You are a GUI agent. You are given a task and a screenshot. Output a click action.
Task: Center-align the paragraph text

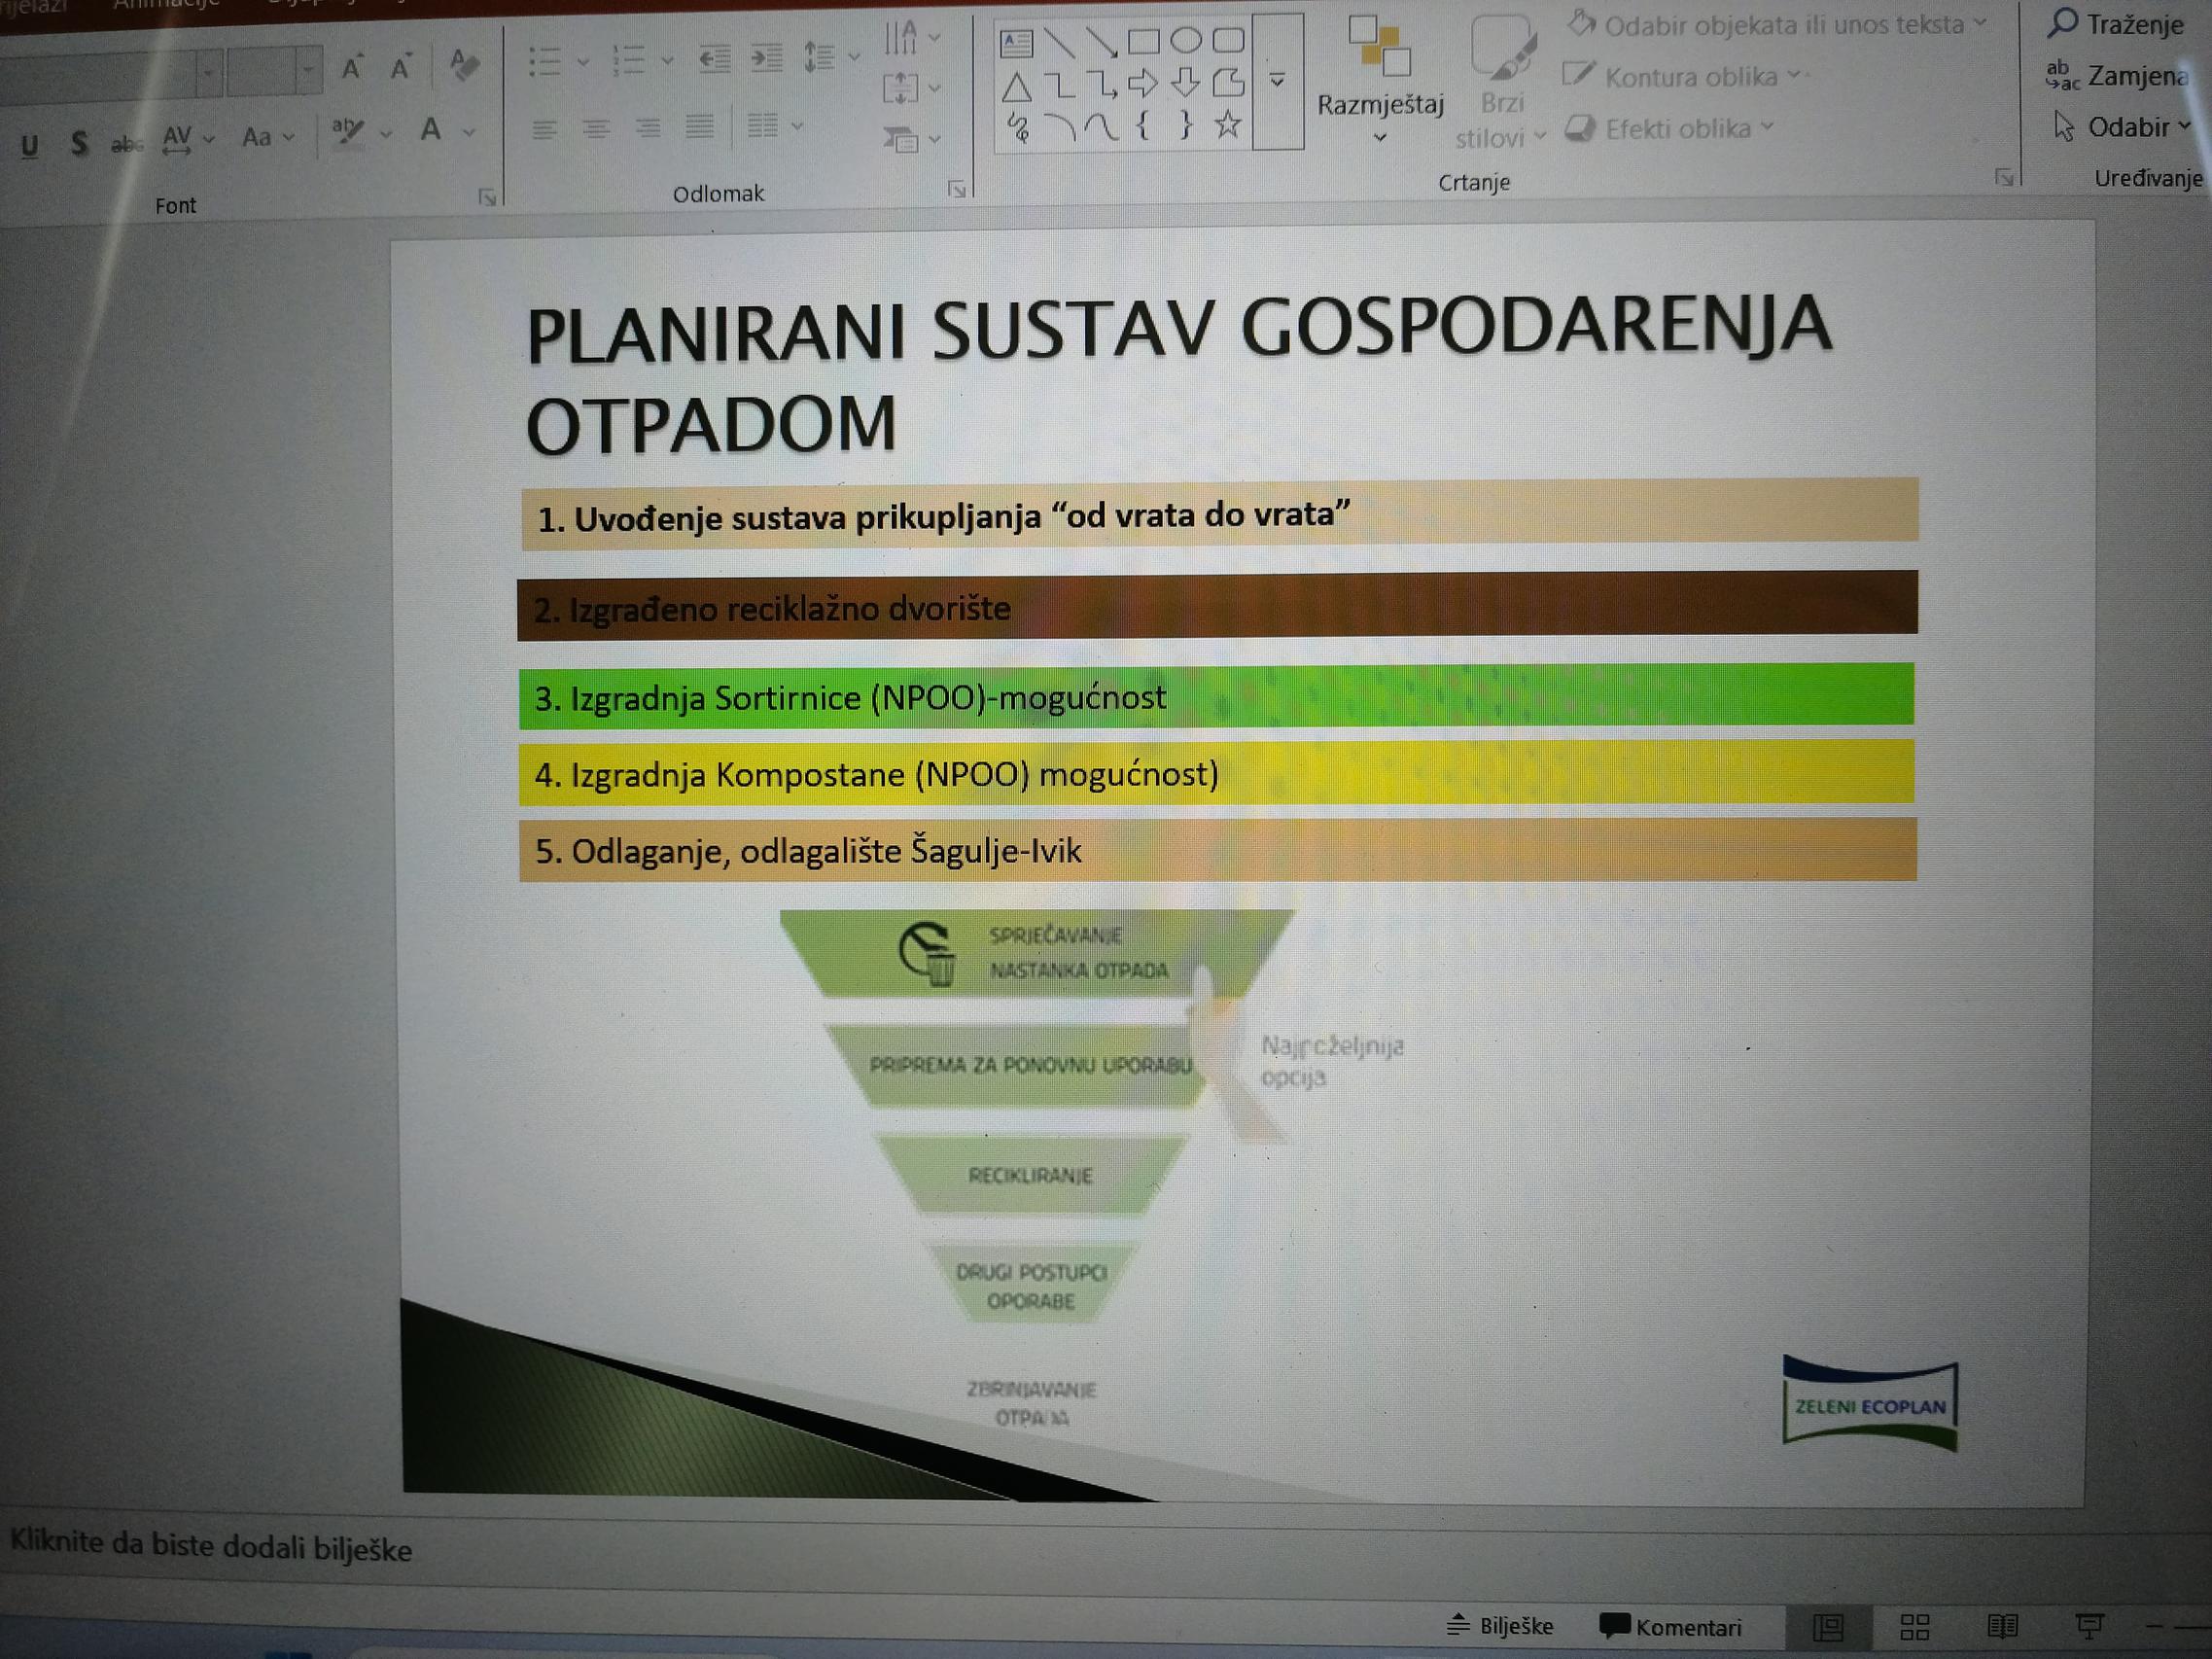[x=596, y=129]
